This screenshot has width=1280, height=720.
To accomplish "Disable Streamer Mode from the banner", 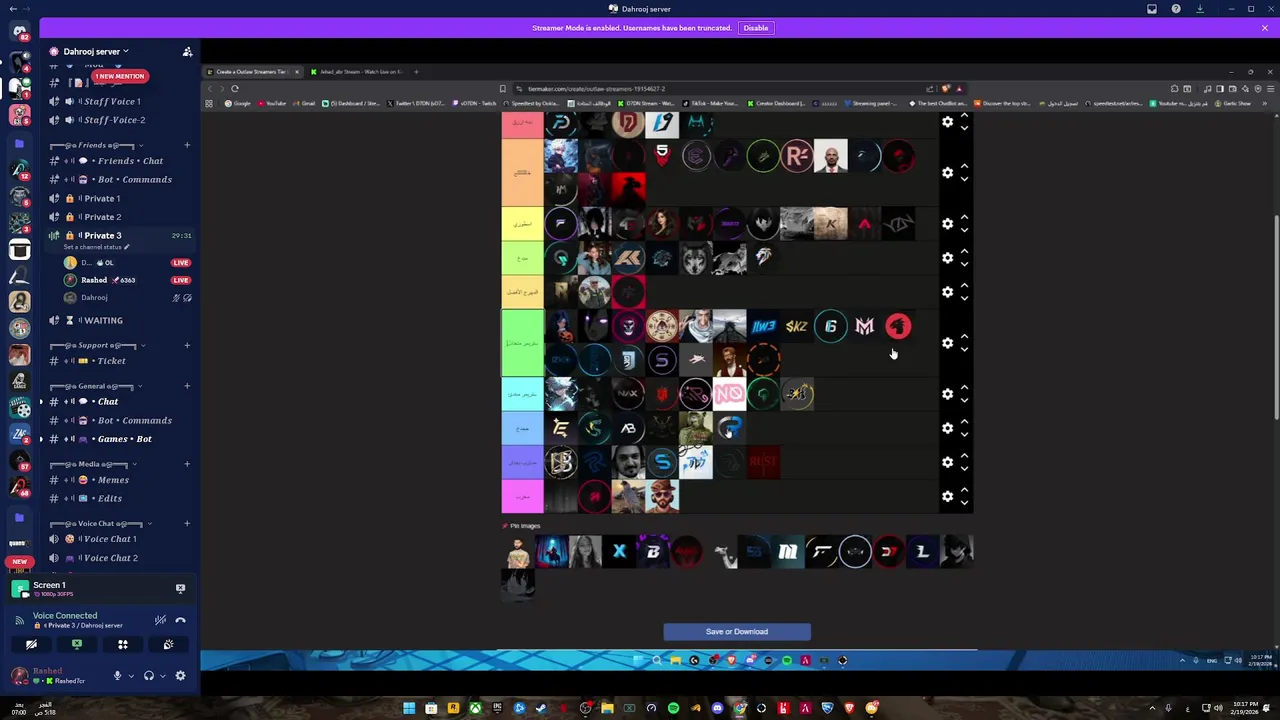I will pyautogui.click(x=755, y=28).
